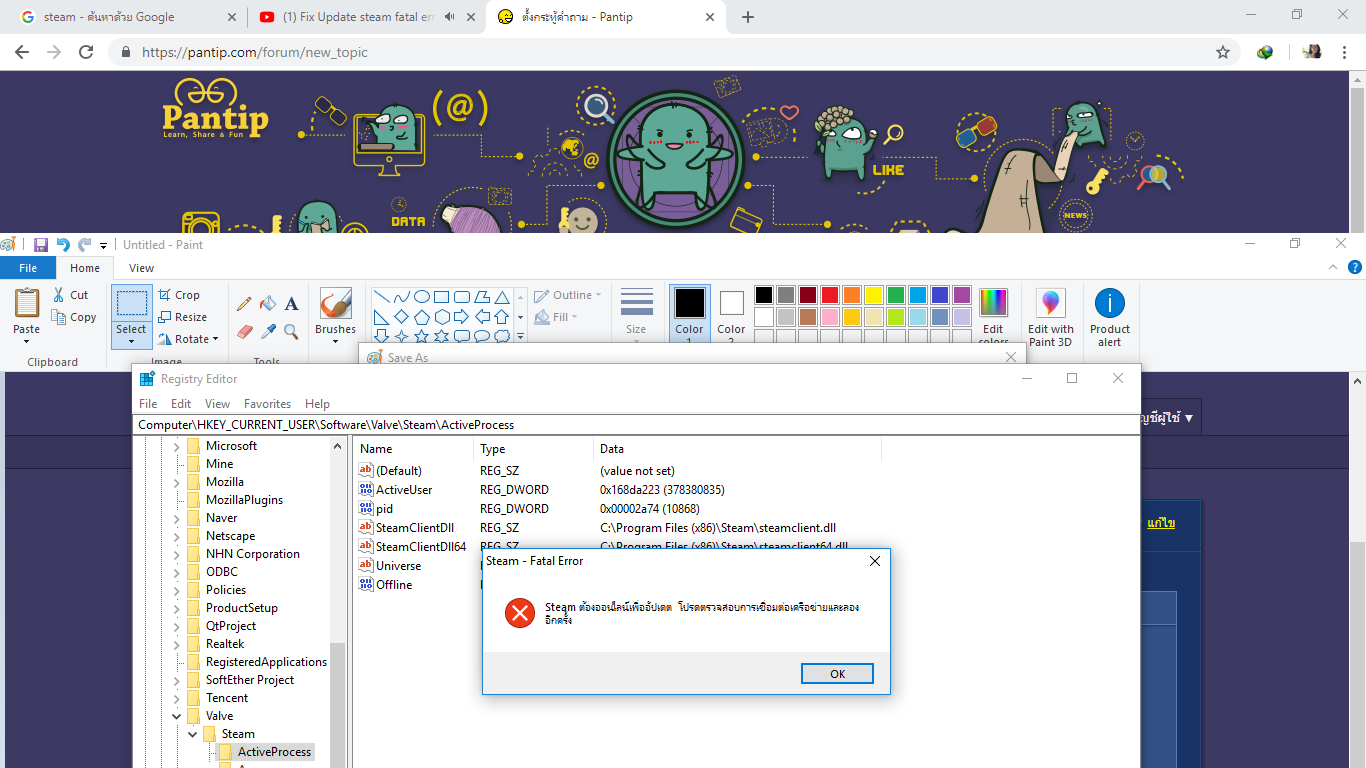Click the Save icon in Paint's title bar
Screen dimensions: 1366x768
(x=41, y=244)
